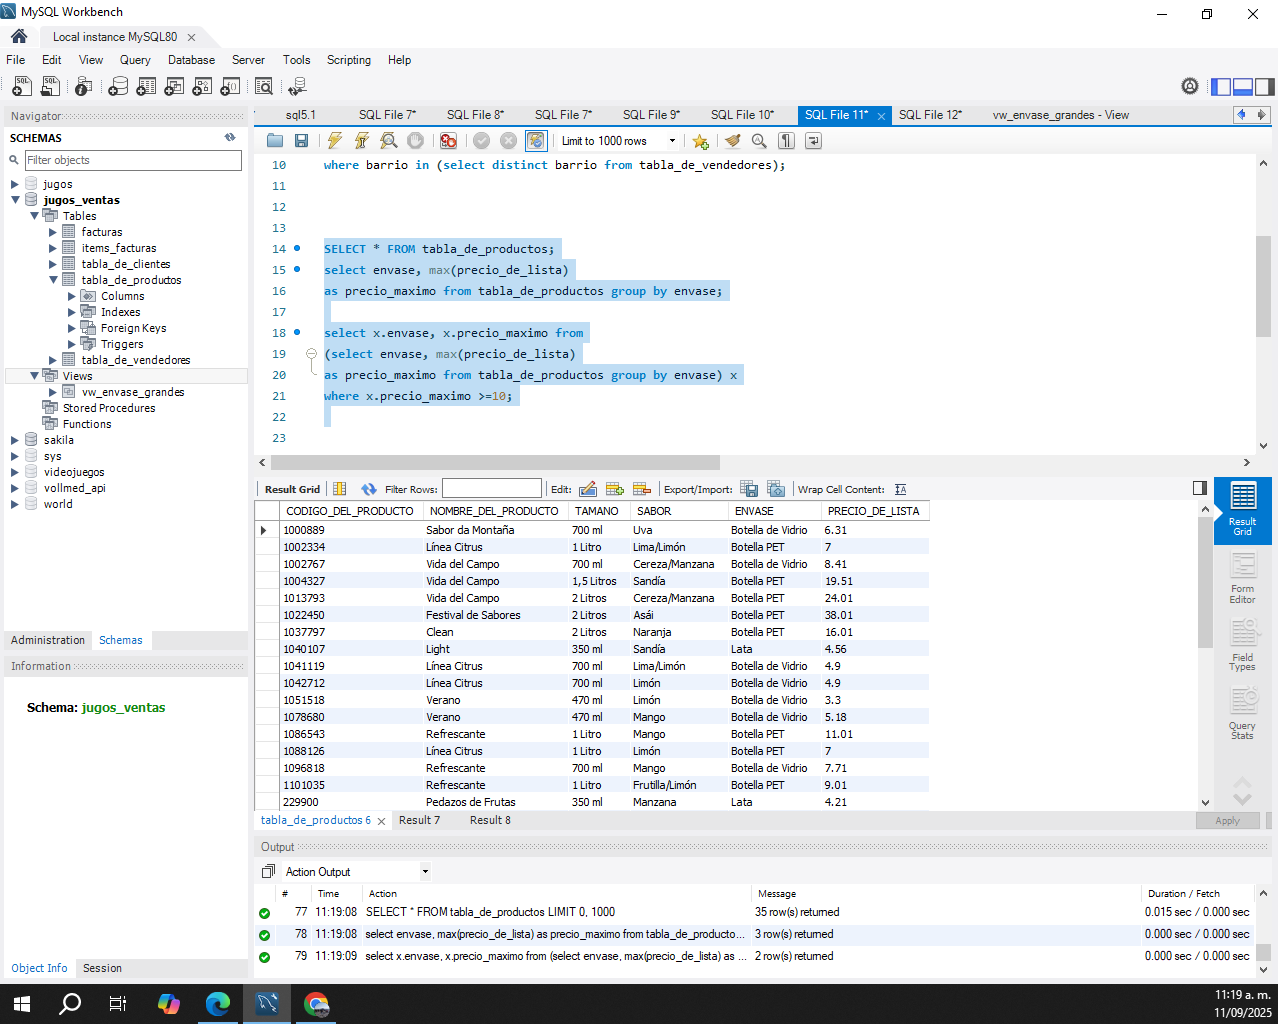Collapse the Views folder
The image size is (1278, 1024).
pyautogui.click(x=34, y=376)
